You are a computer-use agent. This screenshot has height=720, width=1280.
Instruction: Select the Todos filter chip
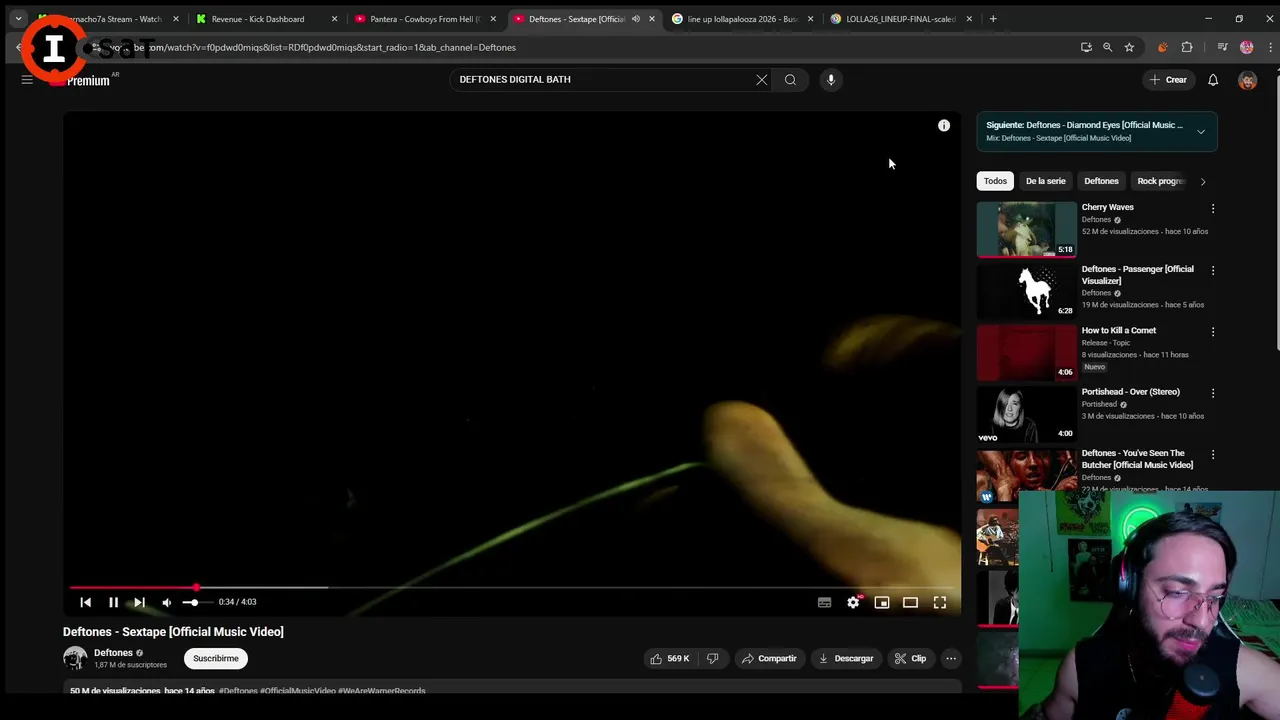tap(995, 181)
